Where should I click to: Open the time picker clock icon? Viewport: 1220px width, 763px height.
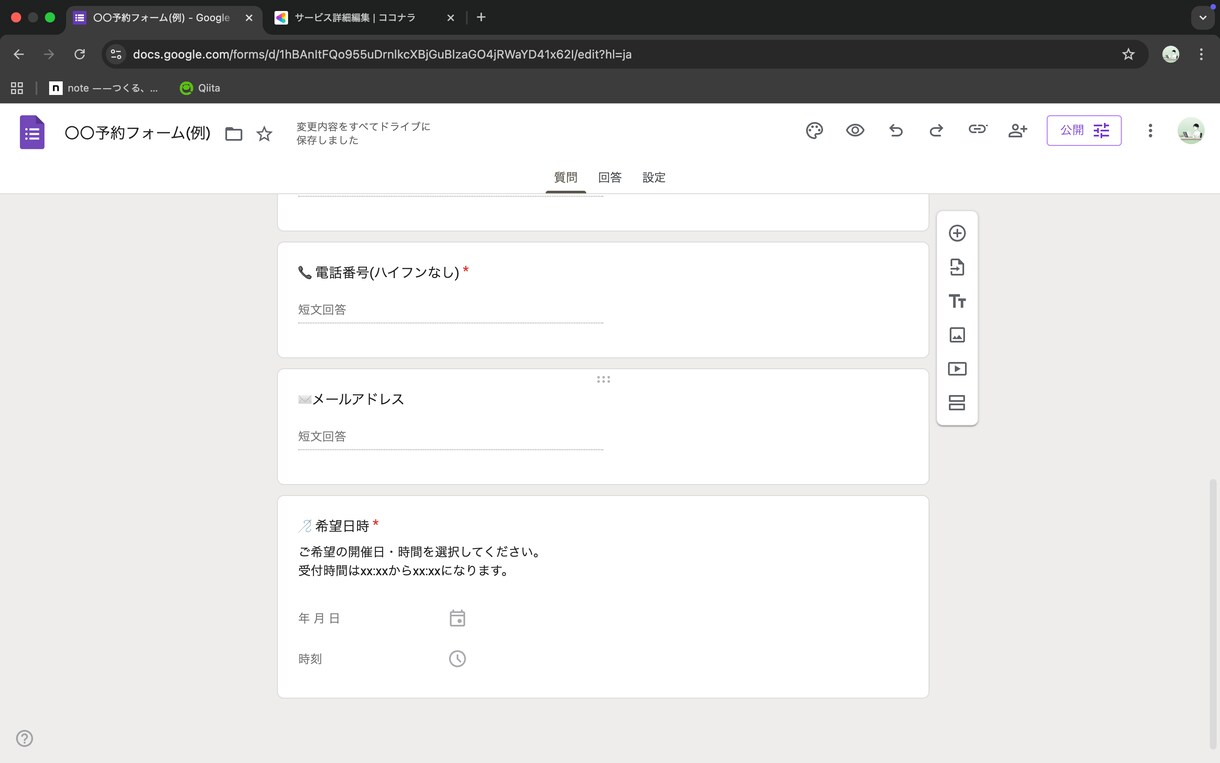click(x=457, y=659)
